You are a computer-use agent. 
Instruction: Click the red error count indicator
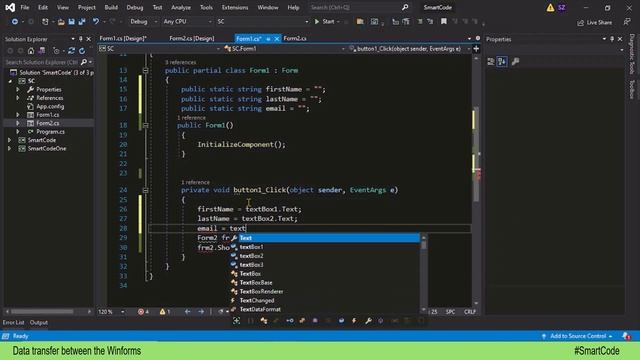(x=143, y=312)
